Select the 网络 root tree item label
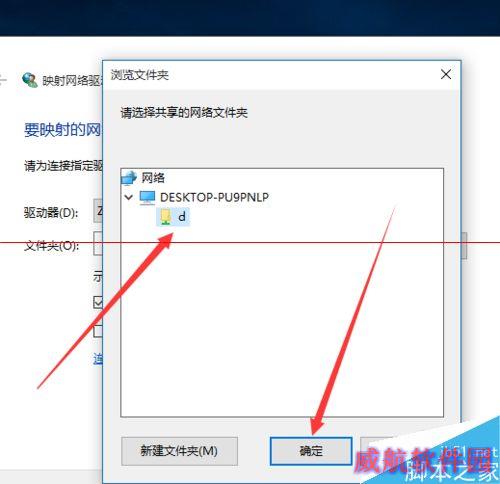This screenshot has width=500, height=484. tap(153, 177)
